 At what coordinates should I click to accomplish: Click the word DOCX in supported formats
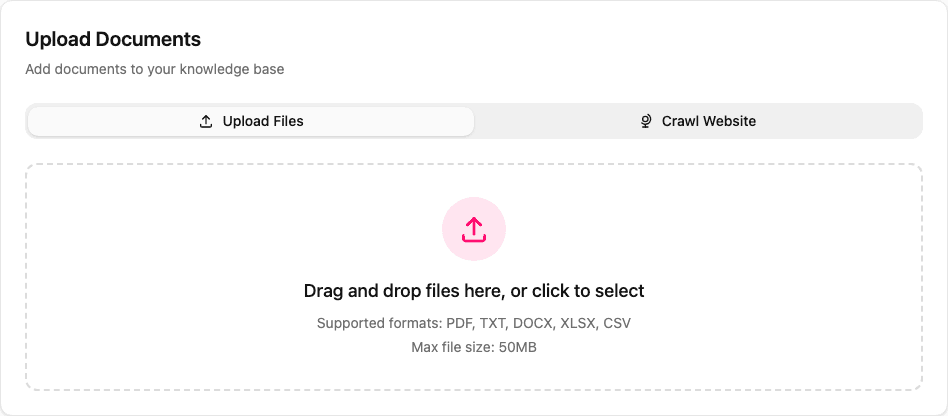(534, 323)
